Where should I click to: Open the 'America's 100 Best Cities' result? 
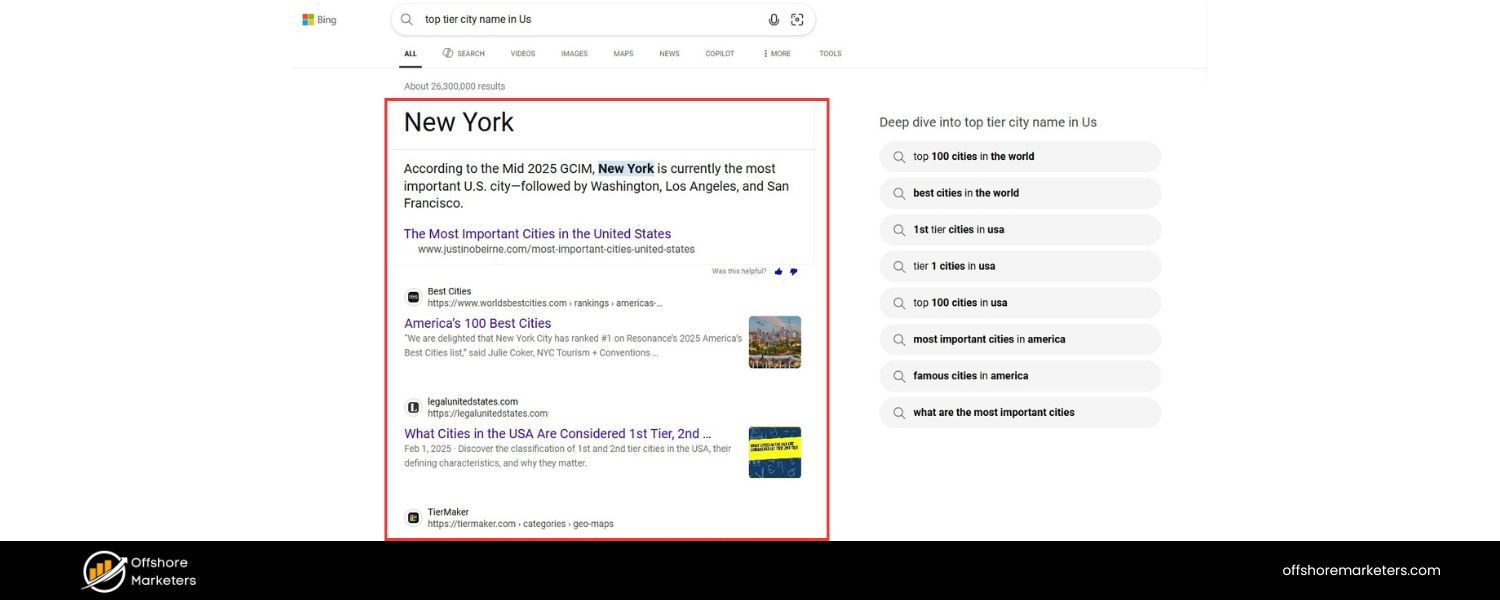point(477,322)
